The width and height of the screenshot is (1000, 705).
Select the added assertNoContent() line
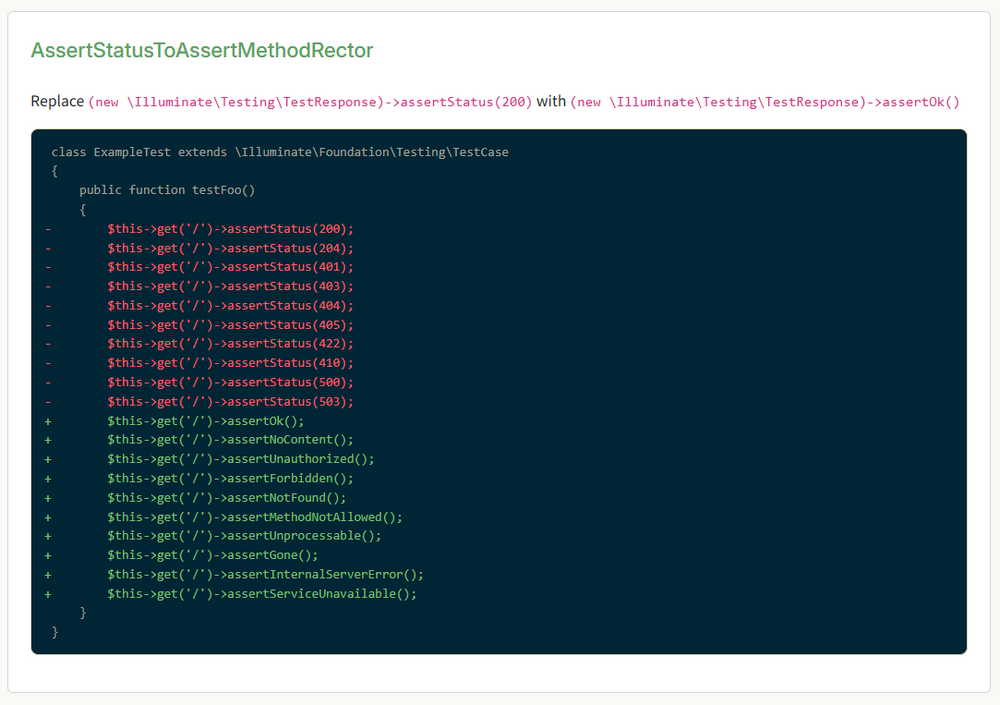230,440
